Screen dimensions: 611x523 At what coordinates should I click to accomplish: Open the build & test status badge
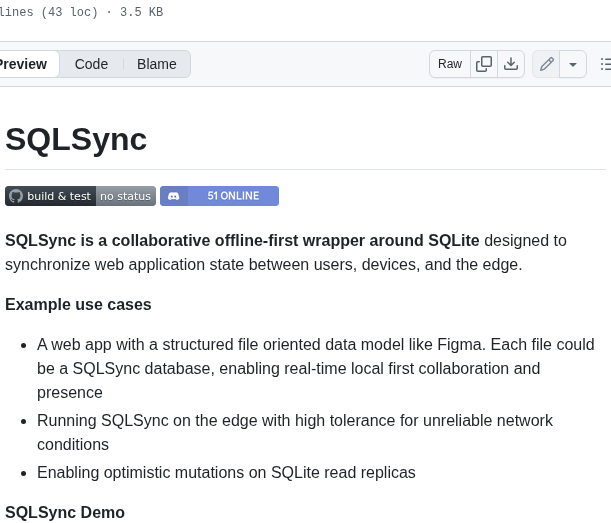click(80, 196)
